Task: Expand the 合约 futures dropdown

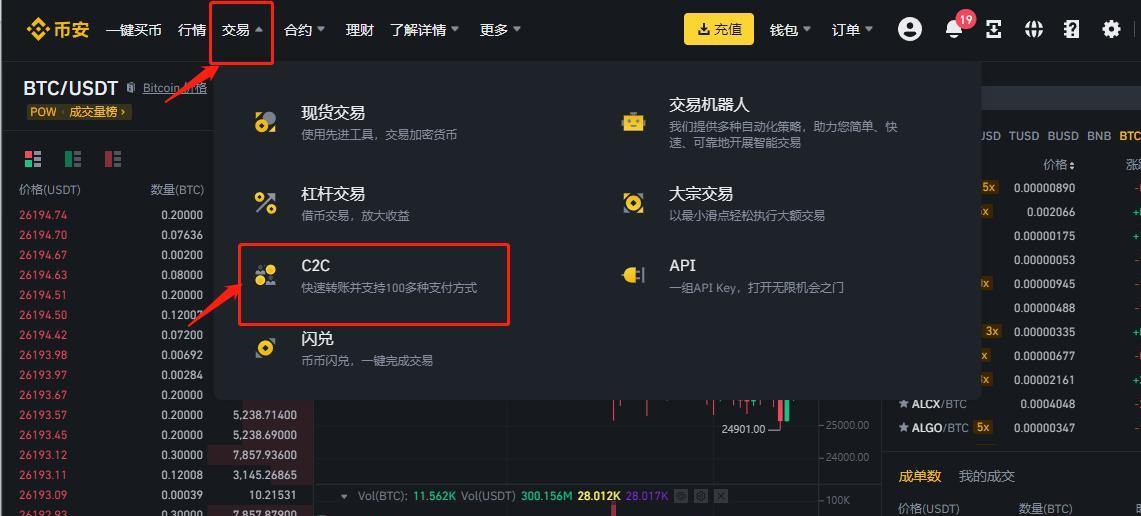Action: click(x=304, y=30)
